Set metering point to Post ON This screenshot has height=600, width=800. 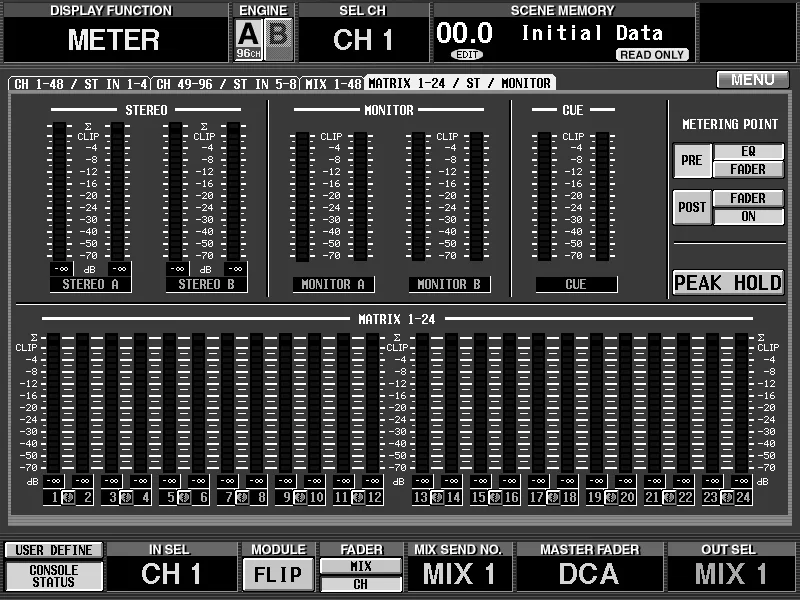748,216
